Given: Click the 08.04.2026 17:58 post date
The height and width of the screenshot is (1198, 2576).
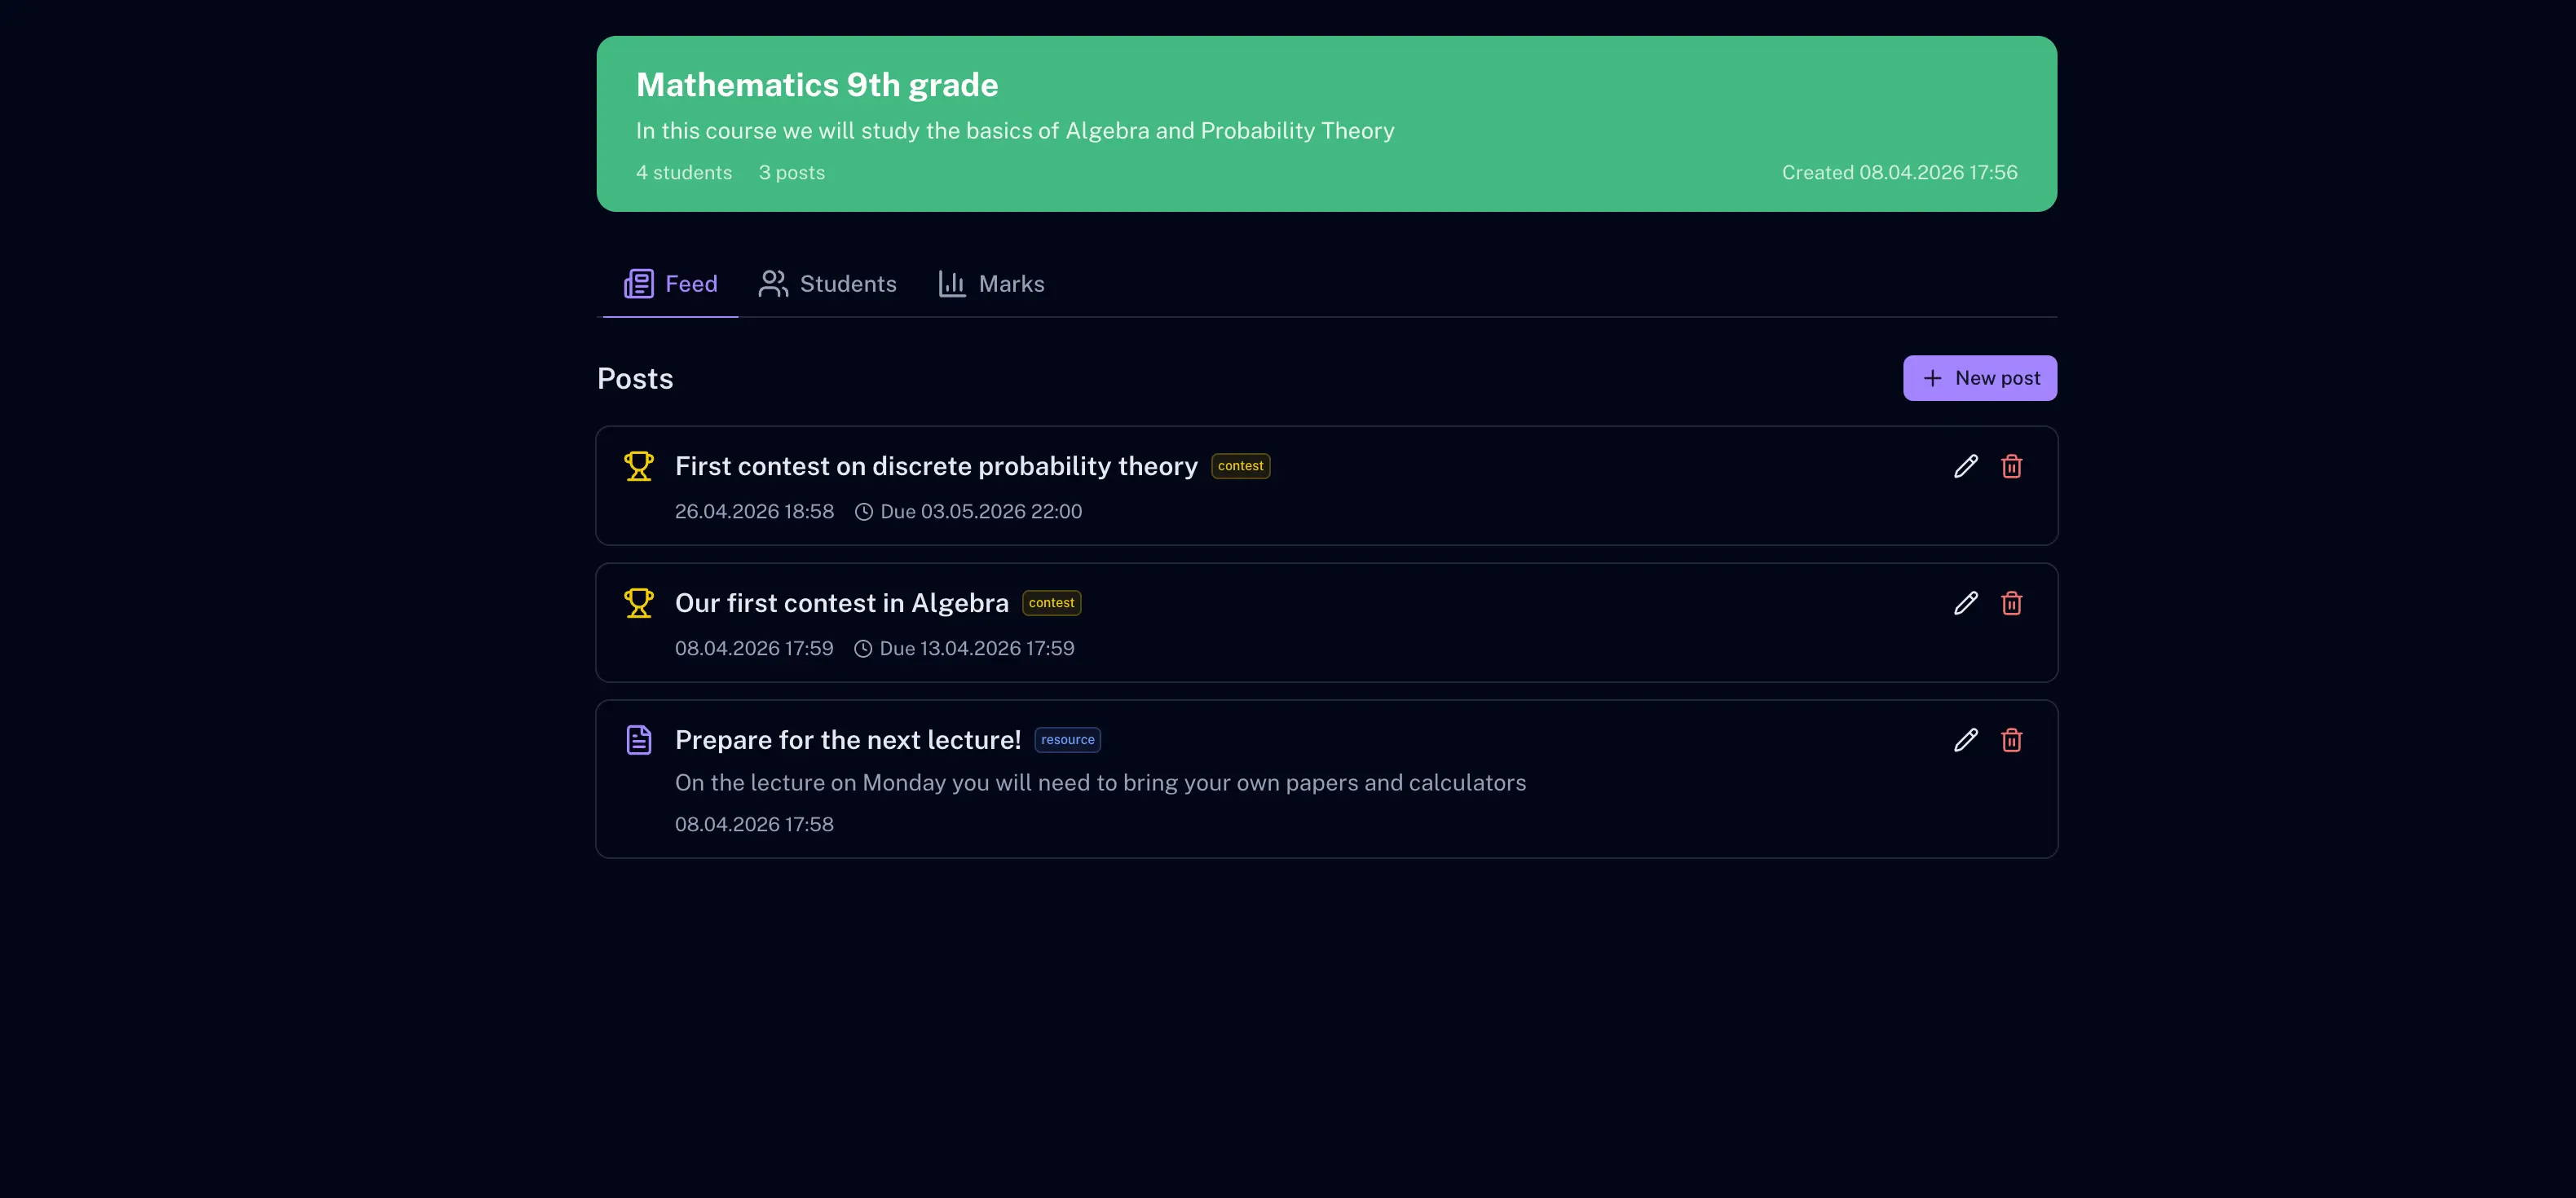Looking at the screenshot, I should tap(754, 825).
